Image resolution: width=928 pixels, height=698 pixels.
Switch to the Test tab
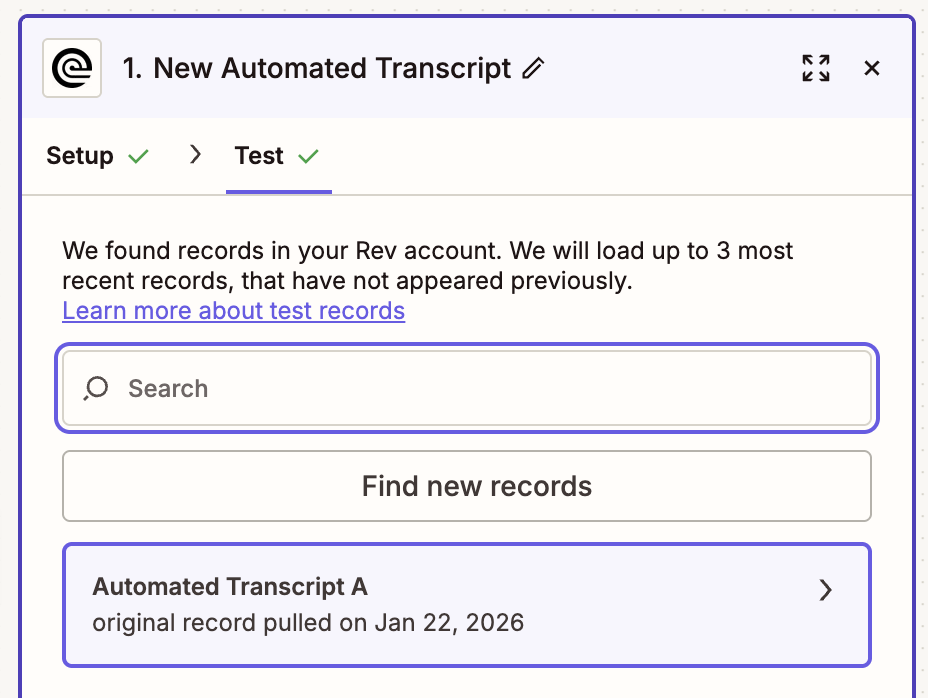(x=259, y=156)
